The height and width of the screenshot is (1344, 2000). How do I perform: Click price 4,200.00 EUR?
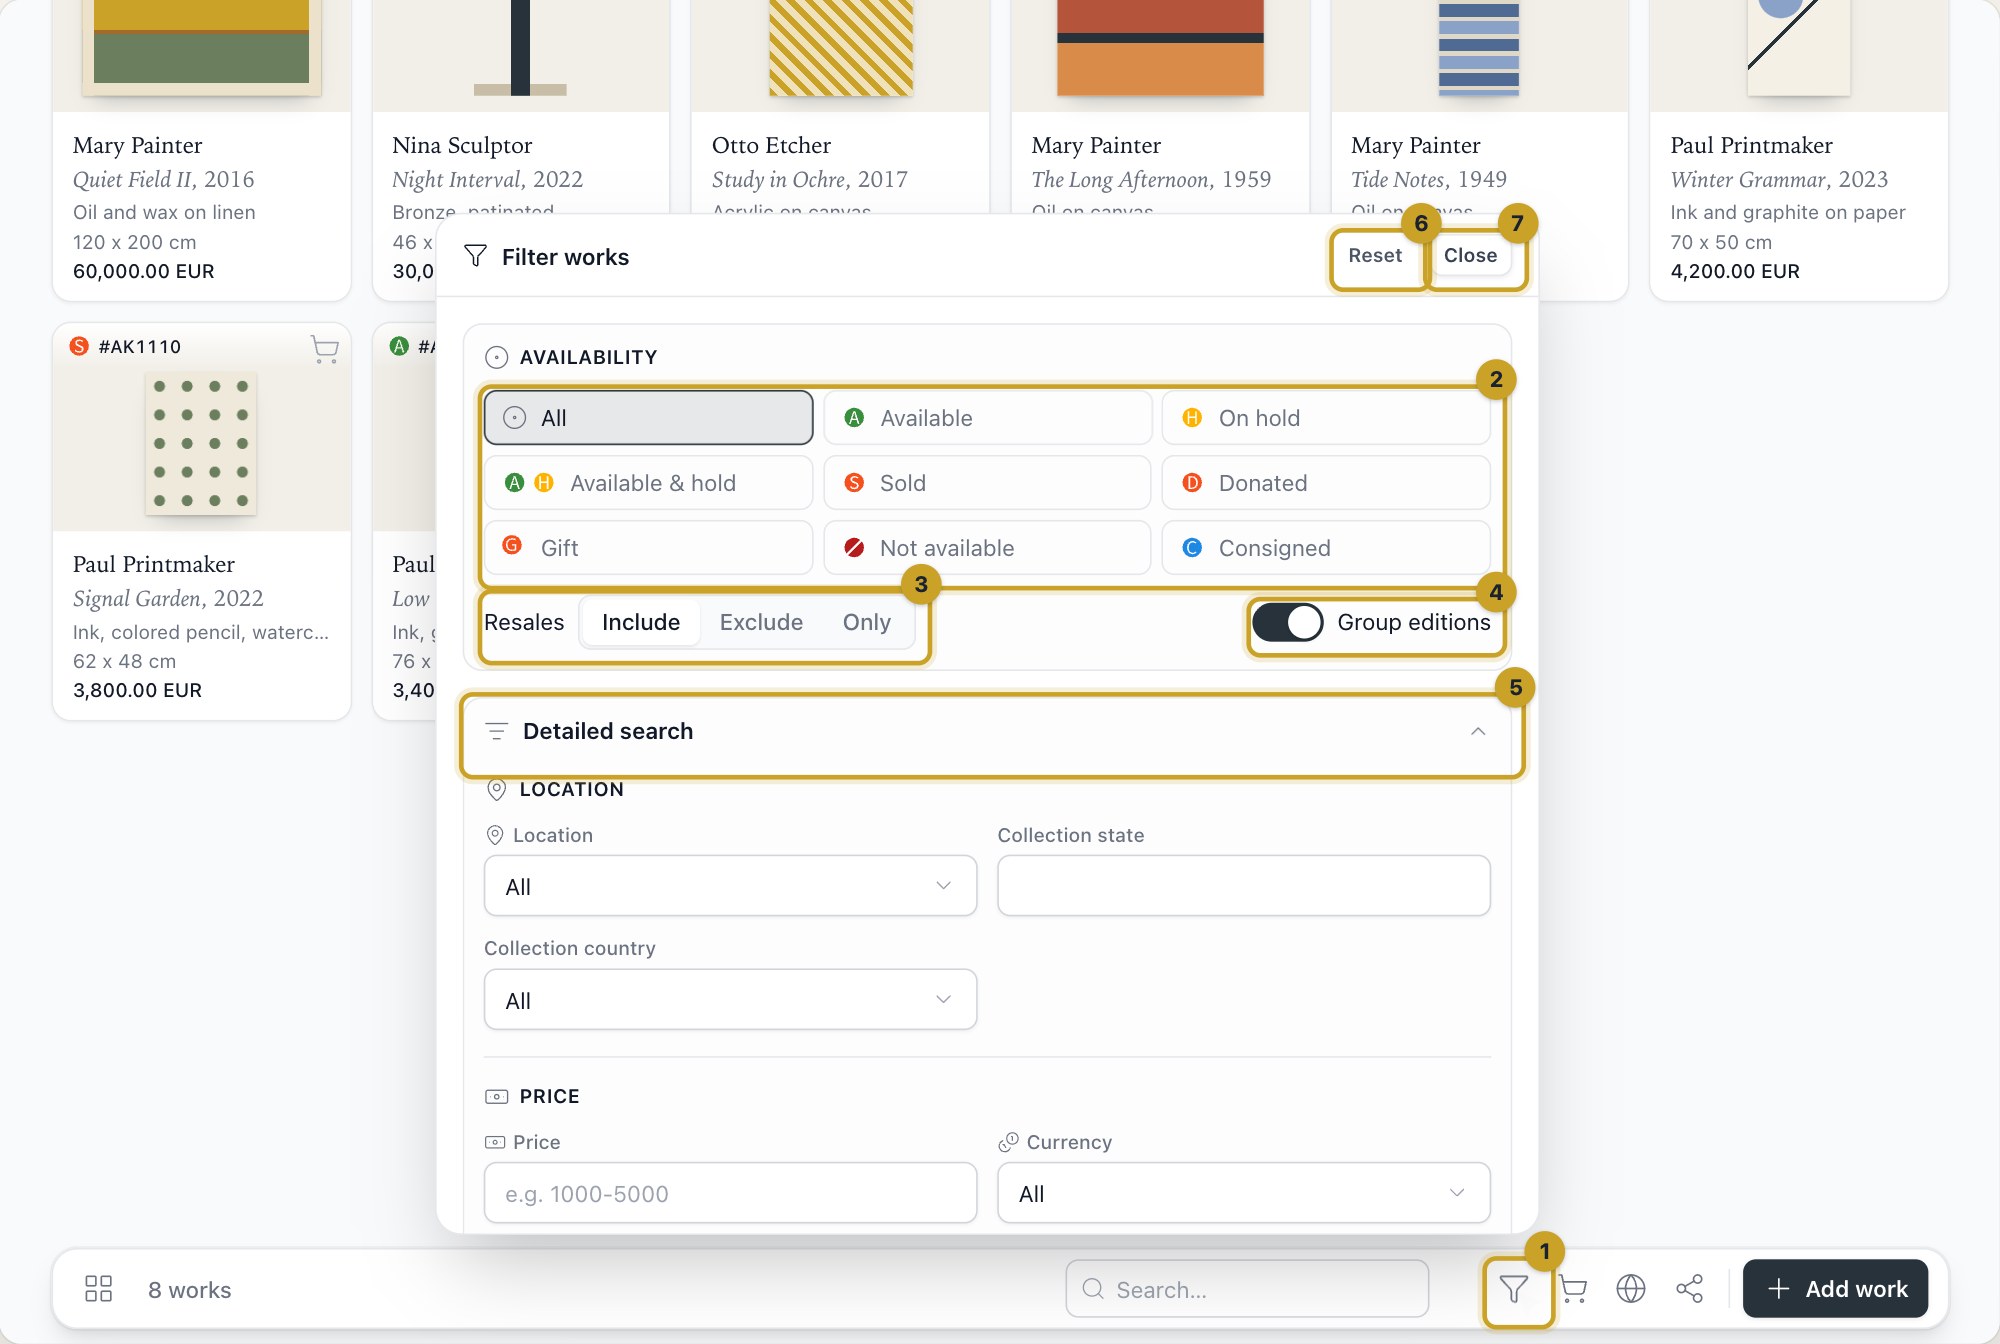click(1735, 272)
